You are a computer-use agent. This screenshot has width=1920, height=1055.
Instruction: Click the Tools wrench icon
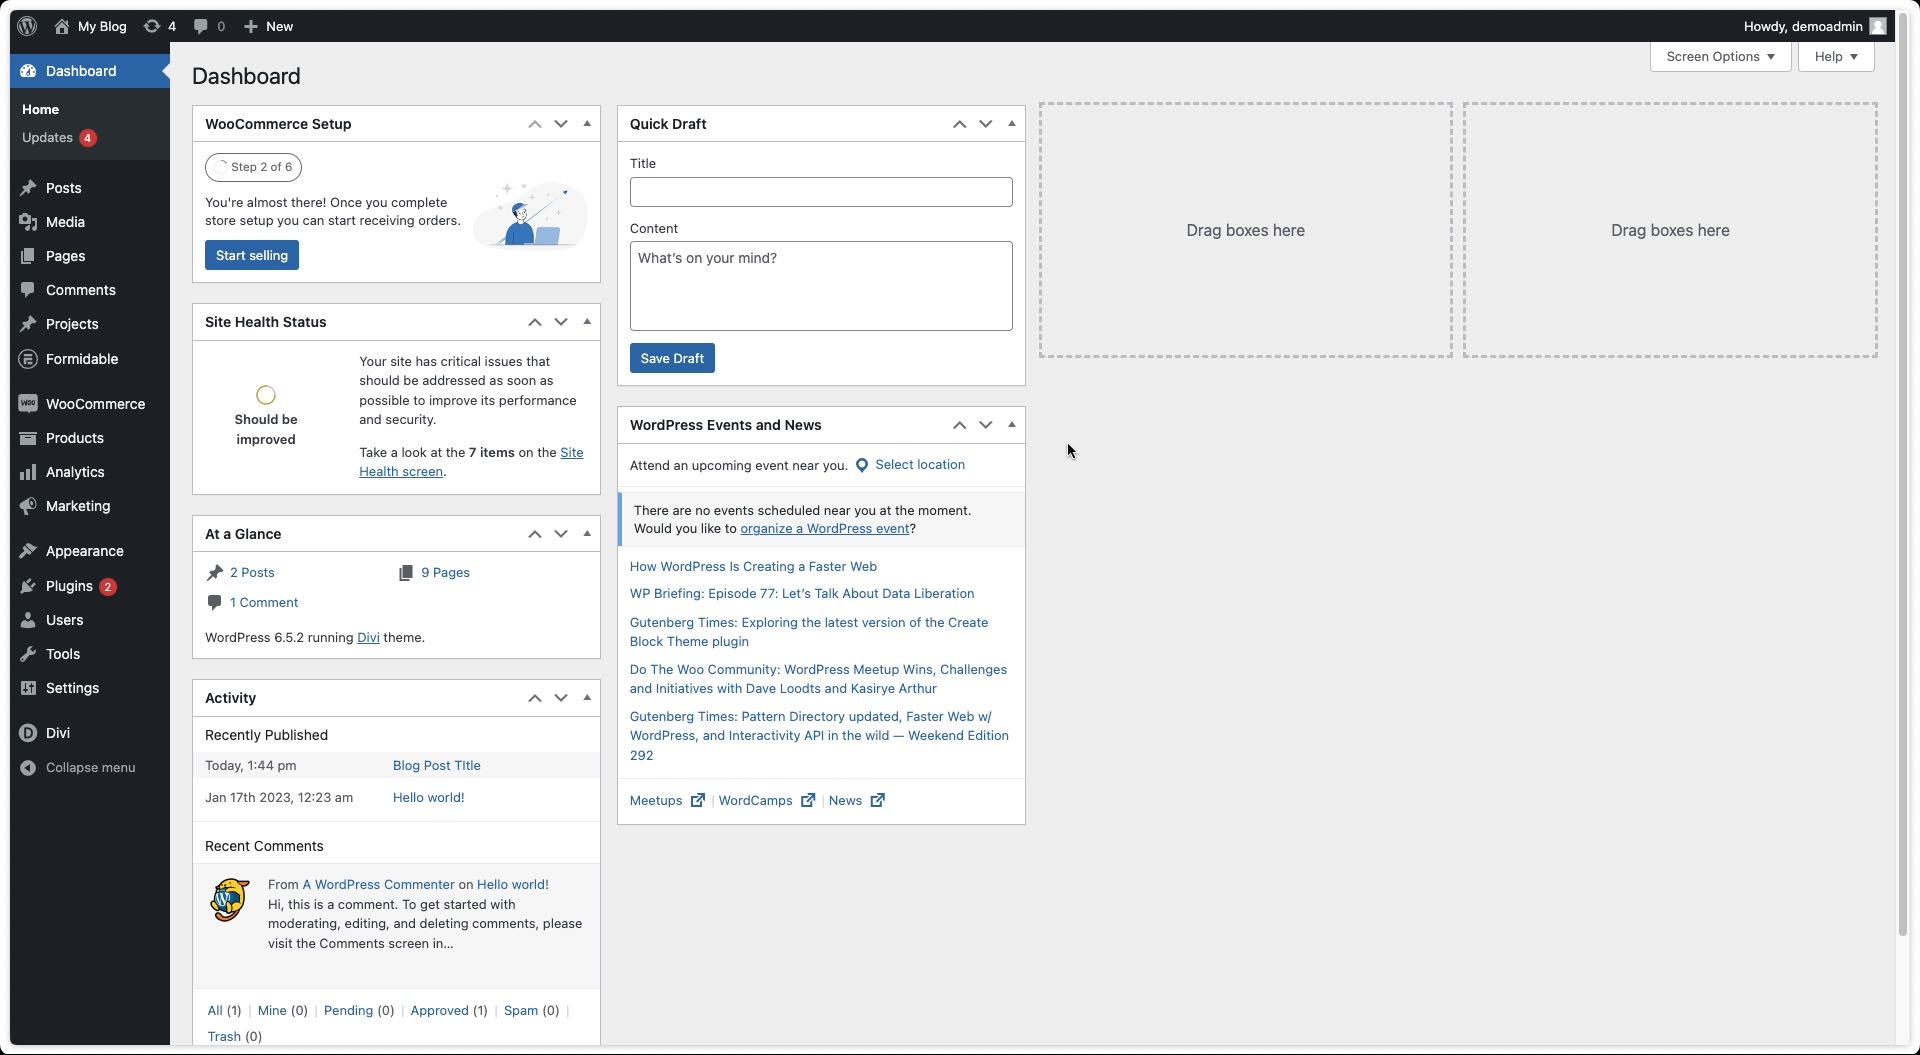click(x=28, y=654)
